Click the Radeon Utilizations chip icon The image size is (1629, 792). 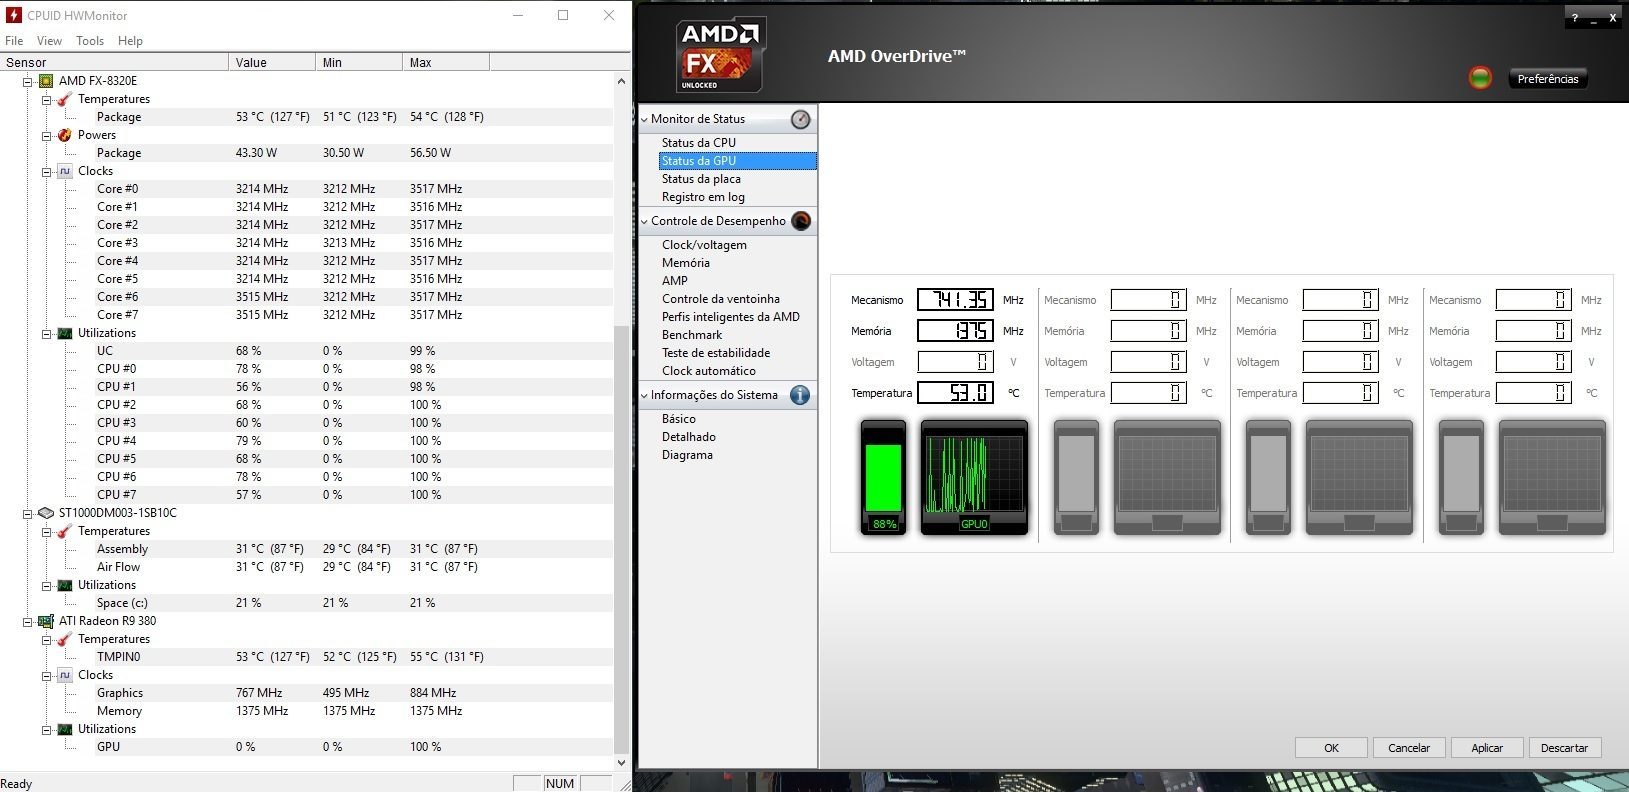[65, 729]
